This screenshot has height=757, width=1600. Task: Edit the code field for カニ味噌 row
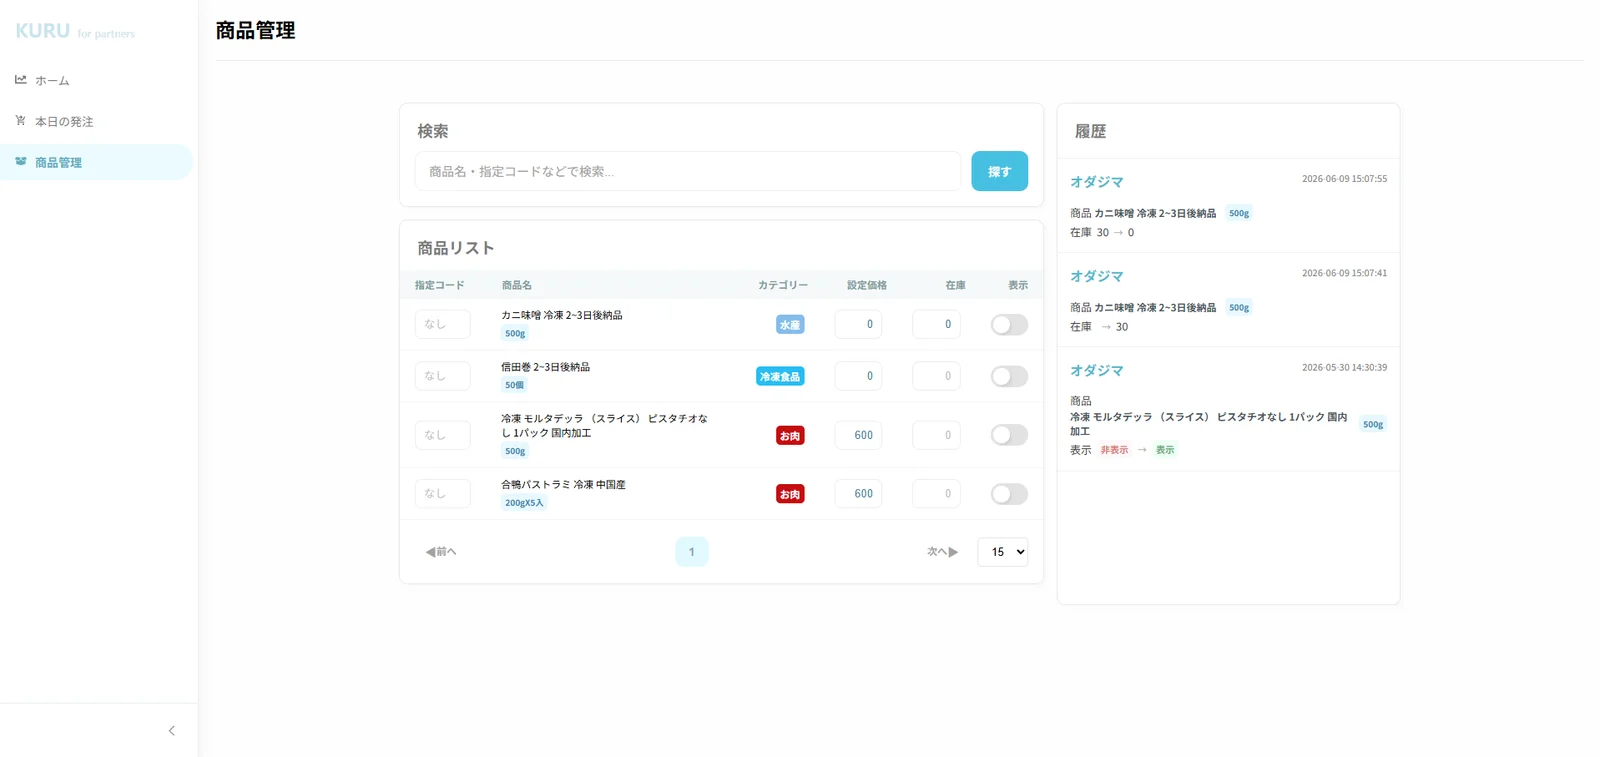[x=443, y=324]
